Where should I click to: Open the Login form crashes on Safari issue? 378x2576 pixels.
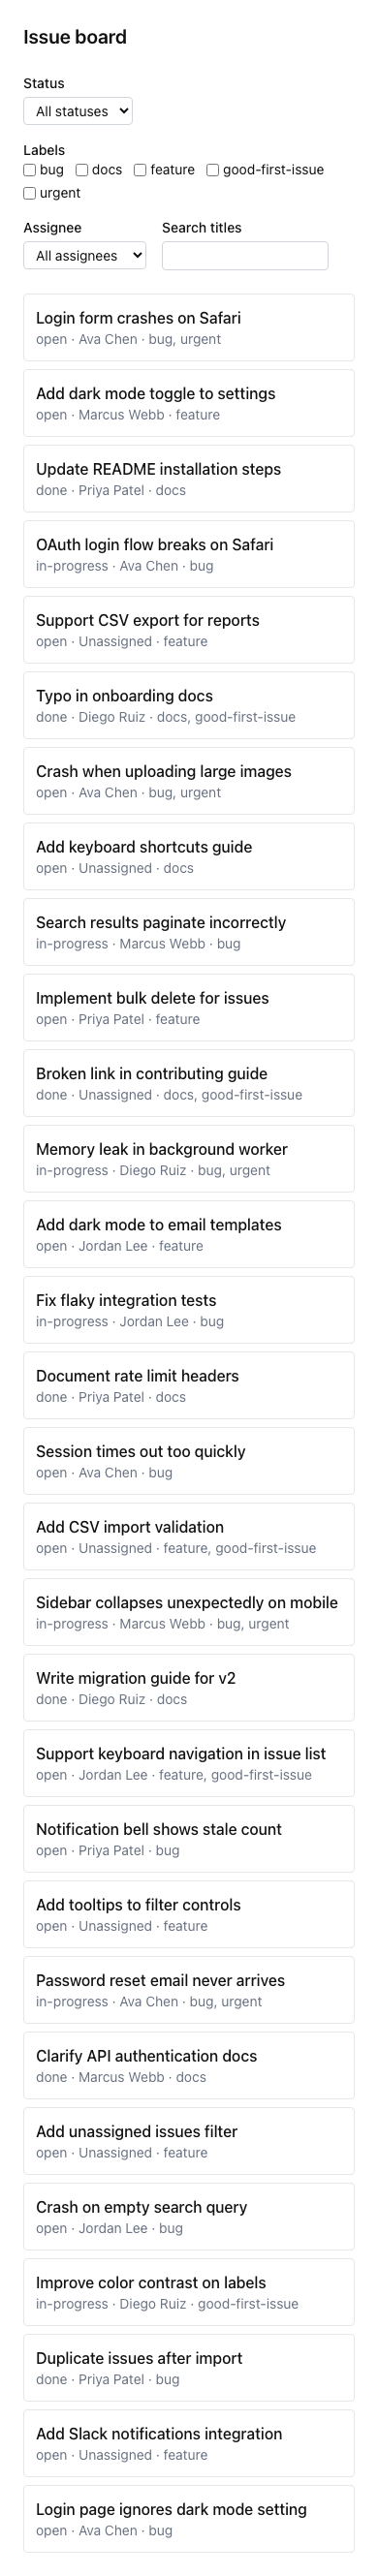(189, 328)
